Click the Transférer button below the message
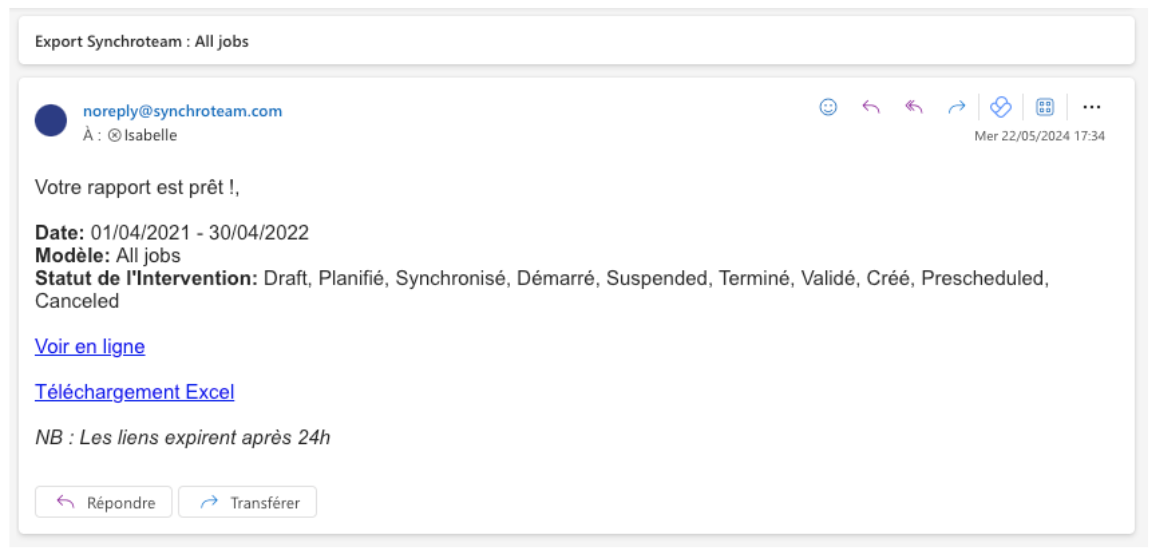 (248, 502)
